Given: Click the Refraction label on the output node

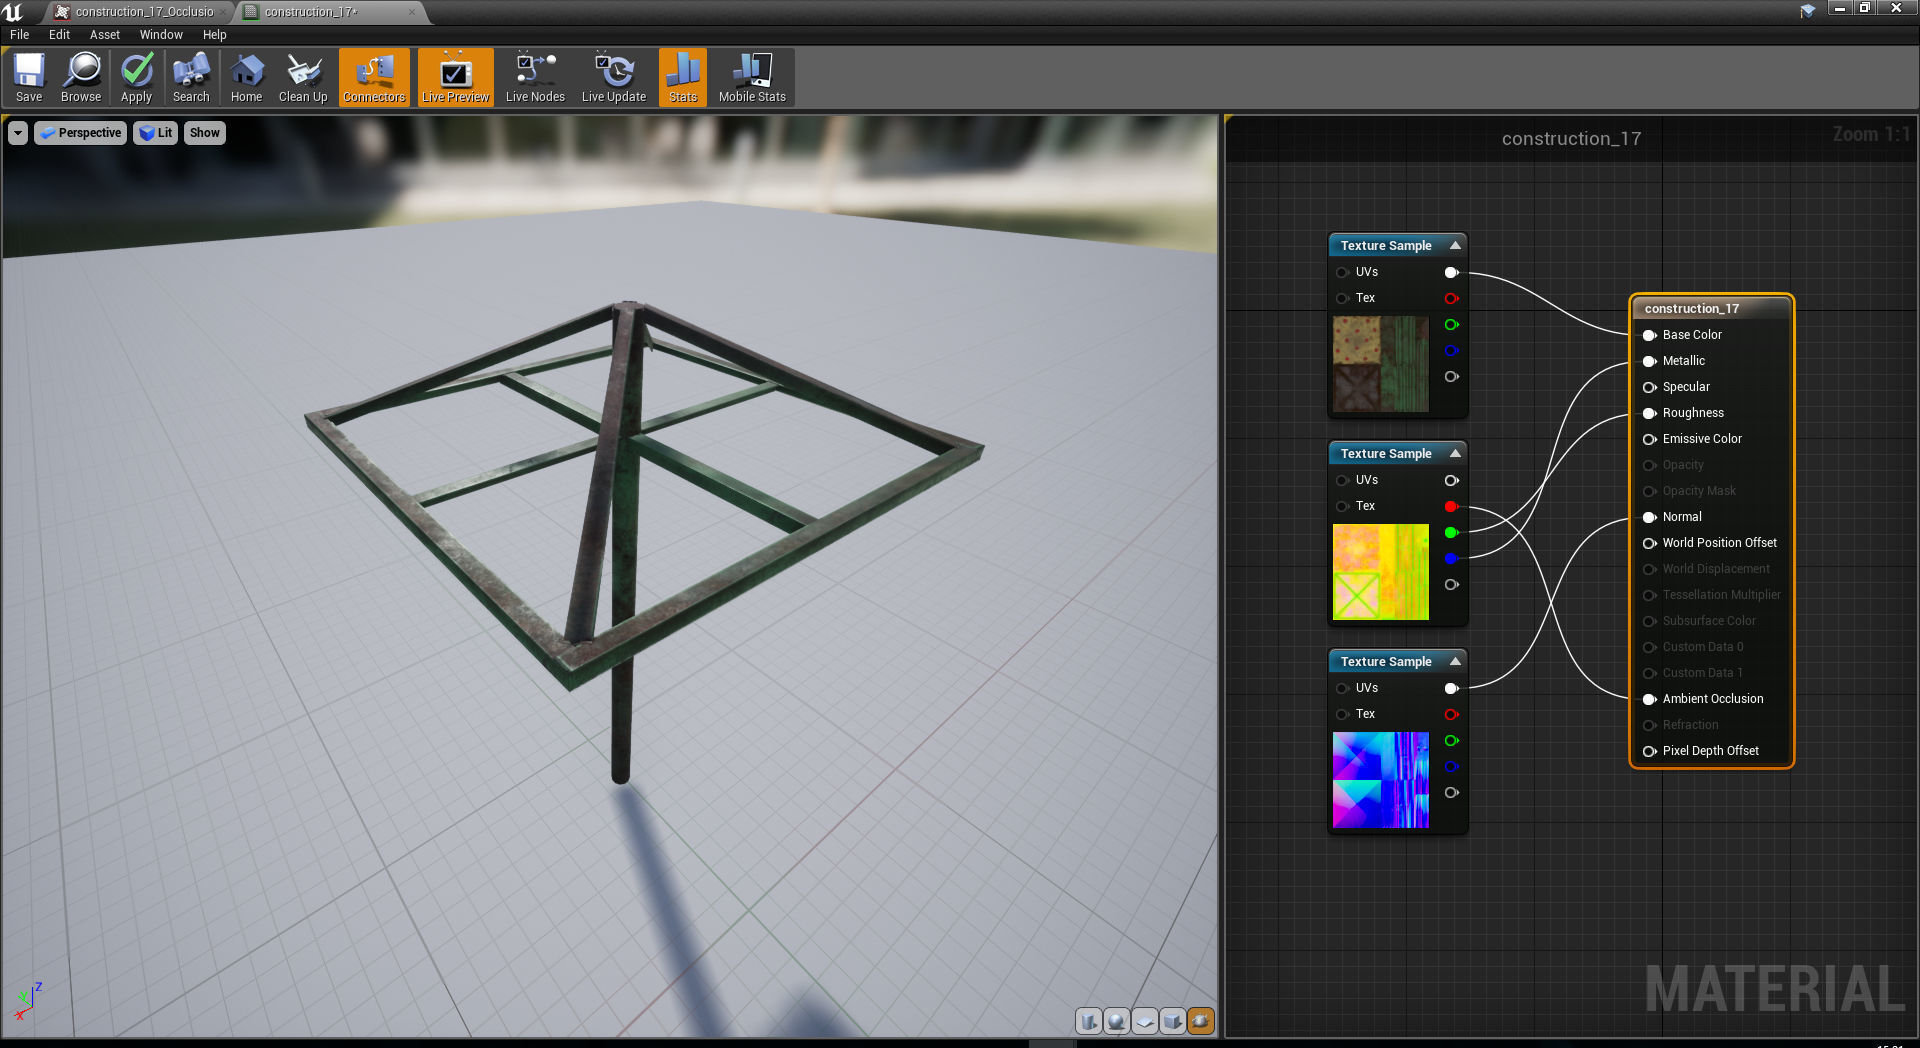Looking at the screenshot, I should (x=1690, y=725).
